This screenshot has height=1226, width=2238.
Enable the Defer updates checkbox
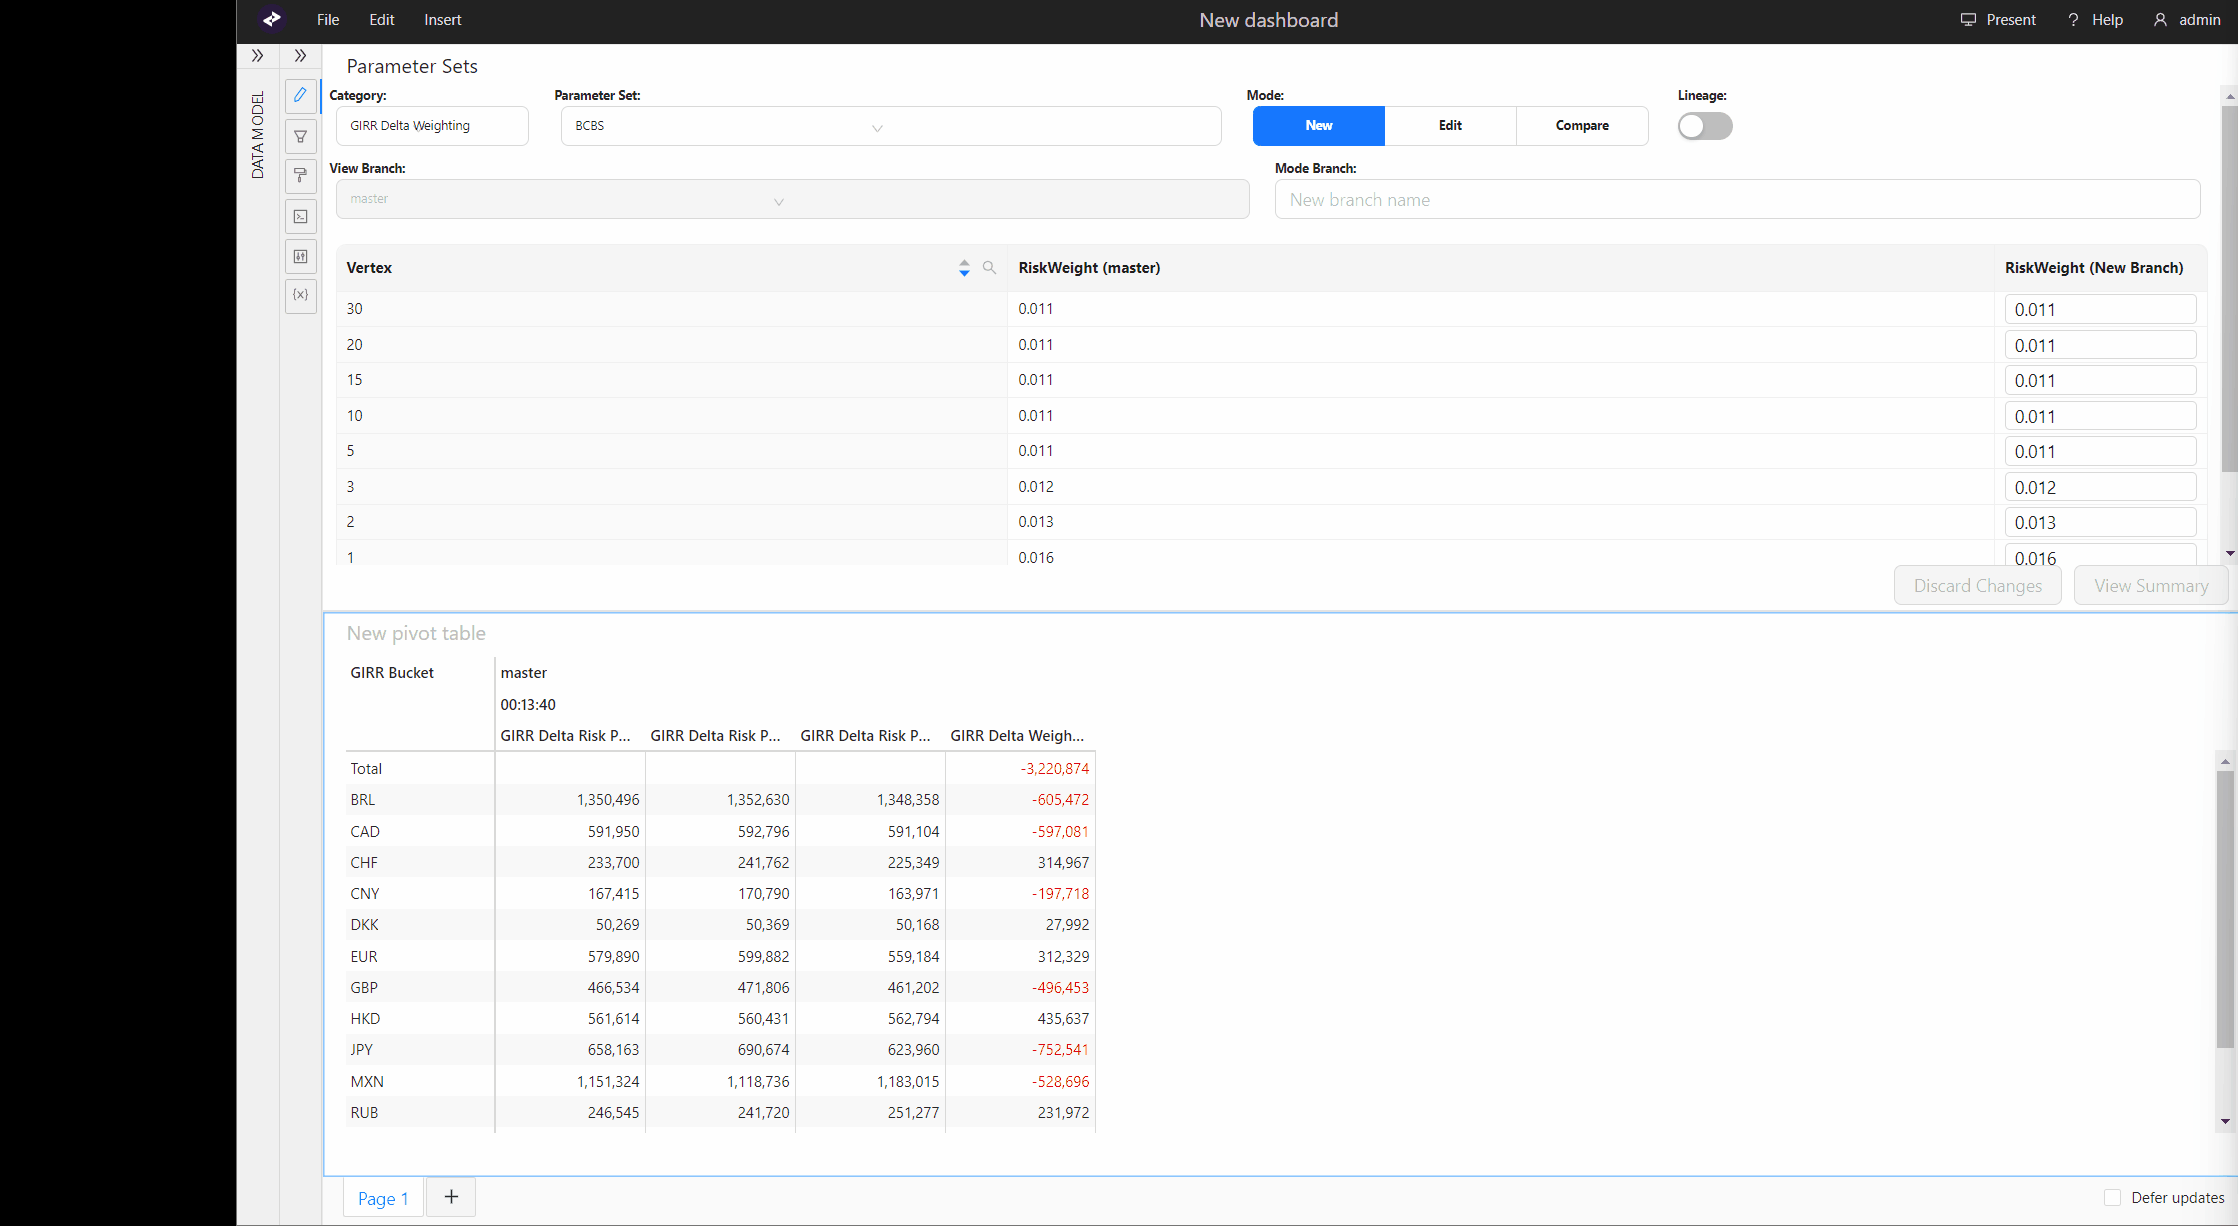click(x=2112, y=1198)
